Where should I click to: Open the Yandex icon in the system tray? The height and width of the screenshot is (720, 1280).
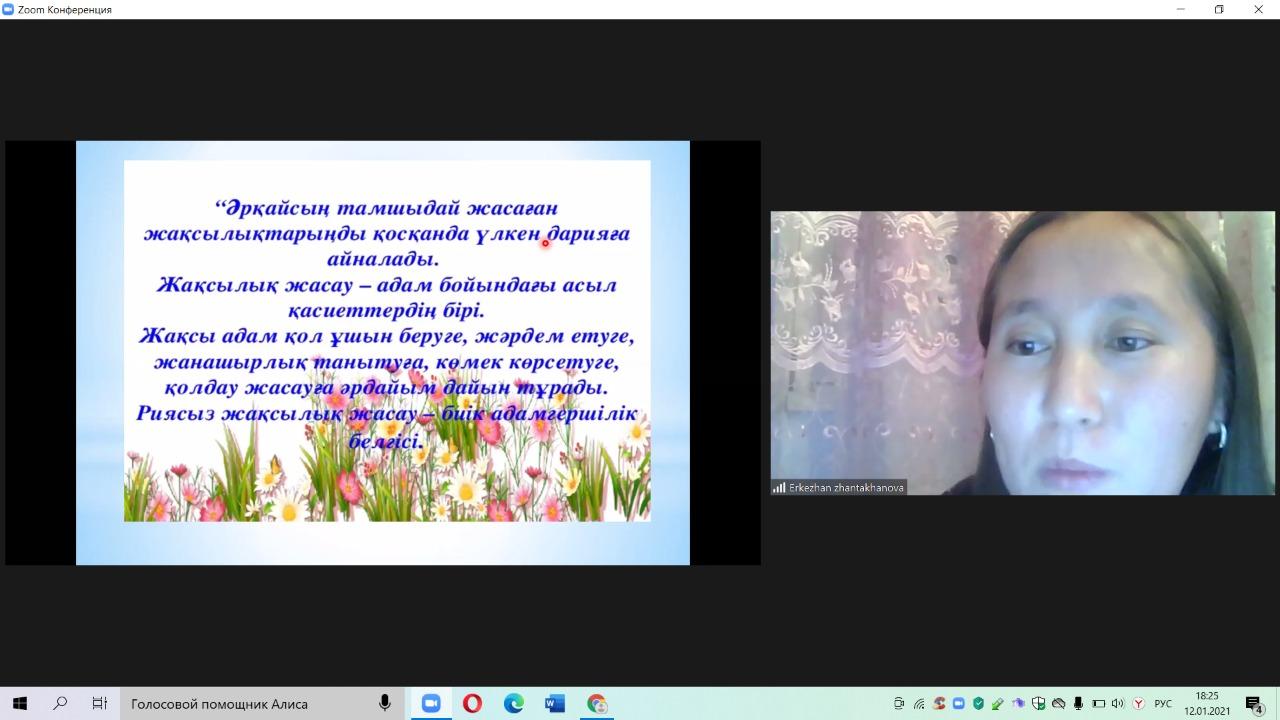coord(1138,703)
